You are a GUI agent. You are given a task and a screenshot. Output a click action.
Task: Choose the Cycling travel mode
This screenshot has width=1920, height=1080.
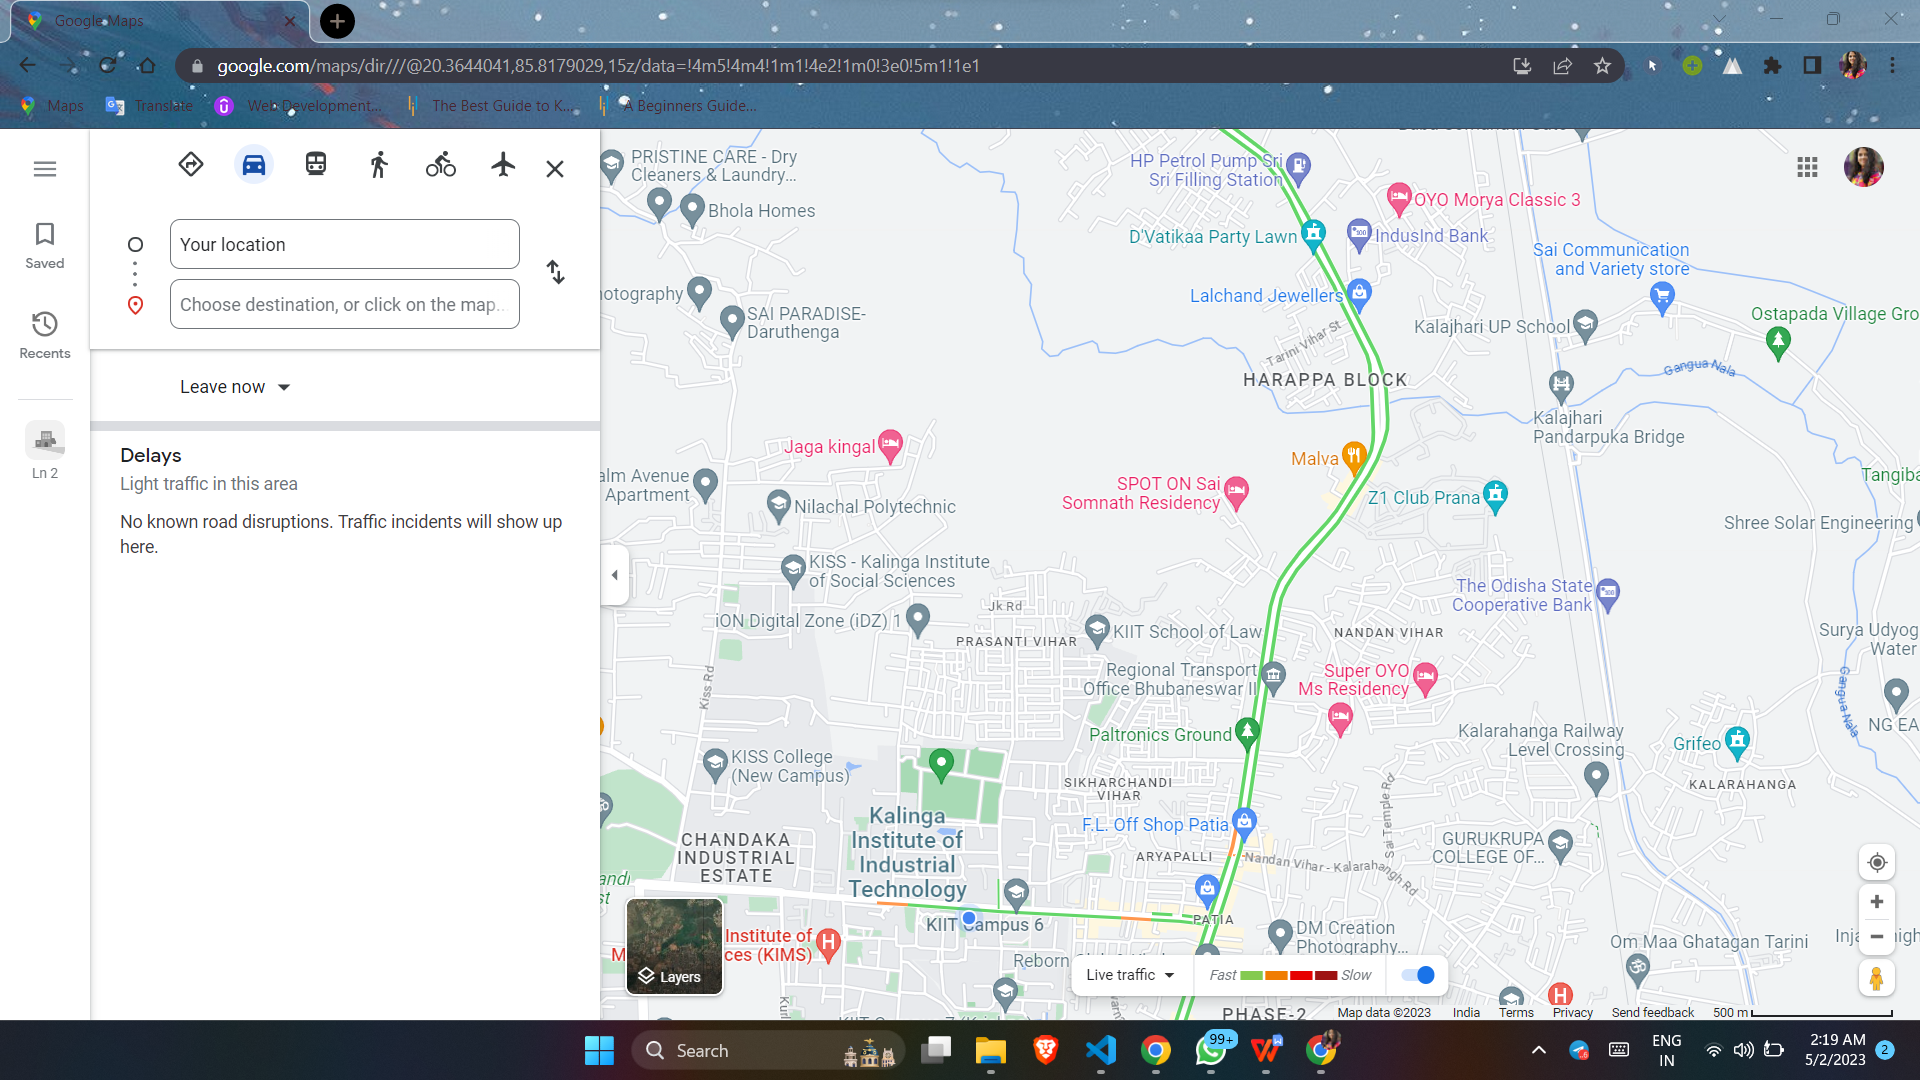[x=440, y=165]
